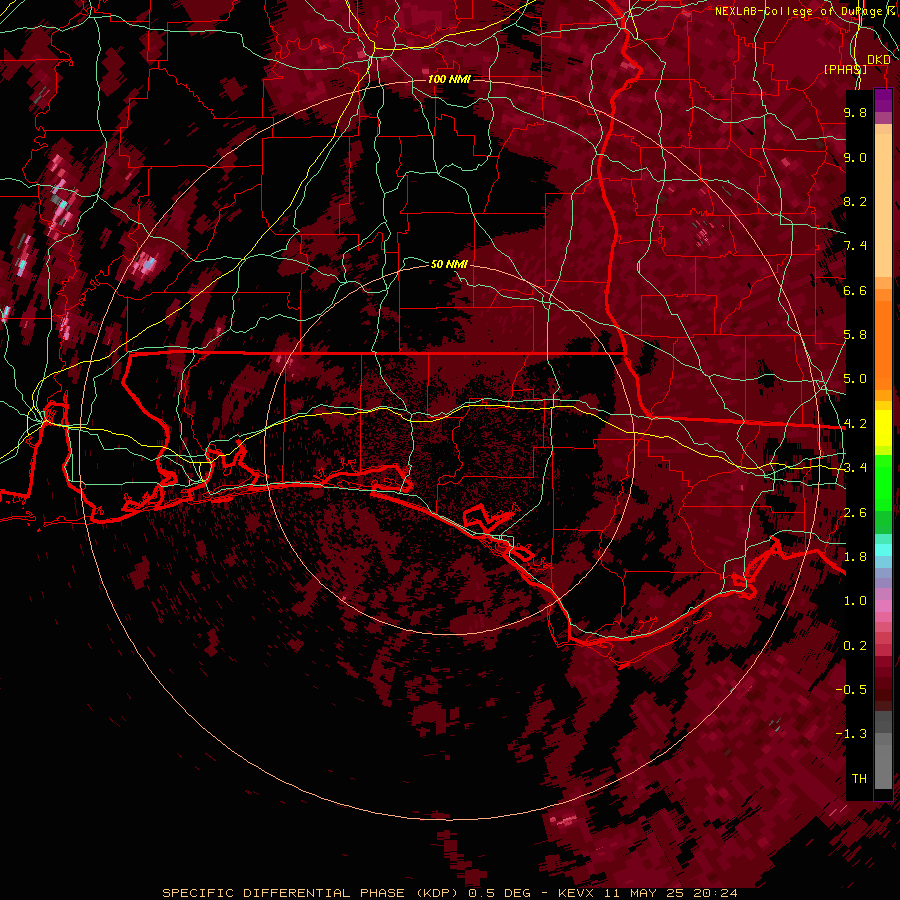
Task: Click the 3.4 scale value
Action: (x=855, y=468)
